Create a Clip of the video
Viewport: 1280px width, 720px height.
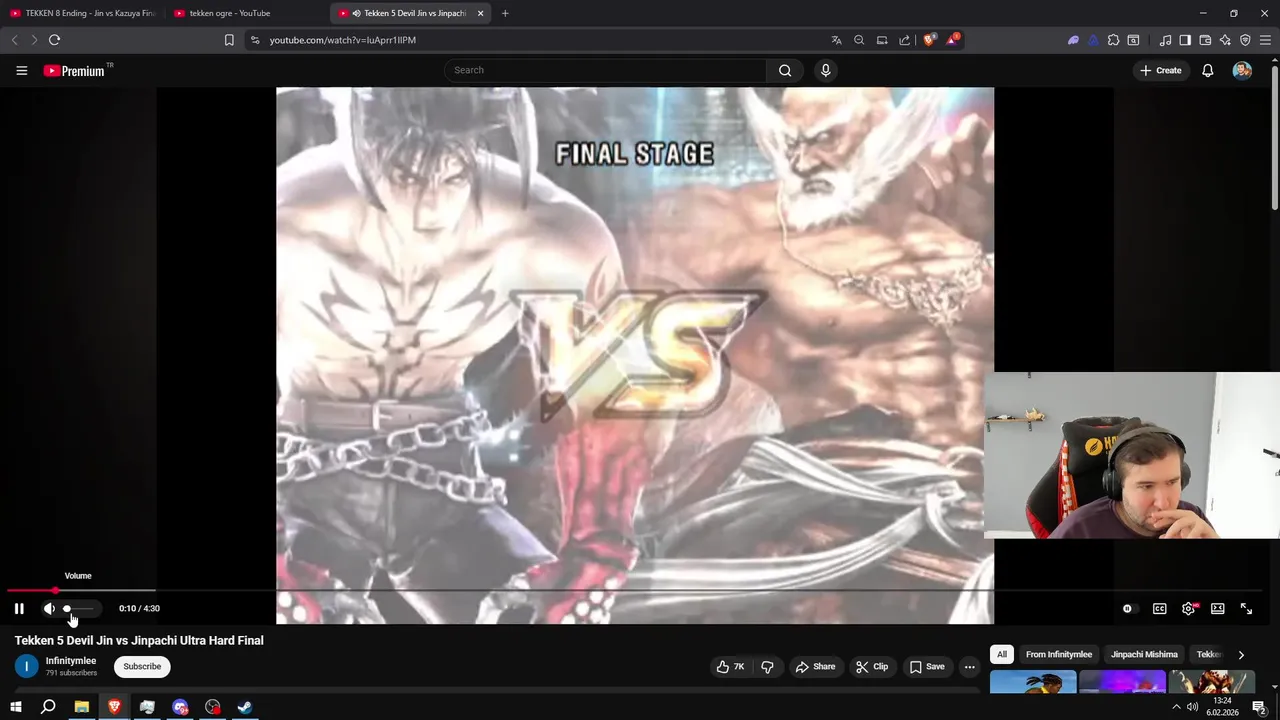click(872, 667)
